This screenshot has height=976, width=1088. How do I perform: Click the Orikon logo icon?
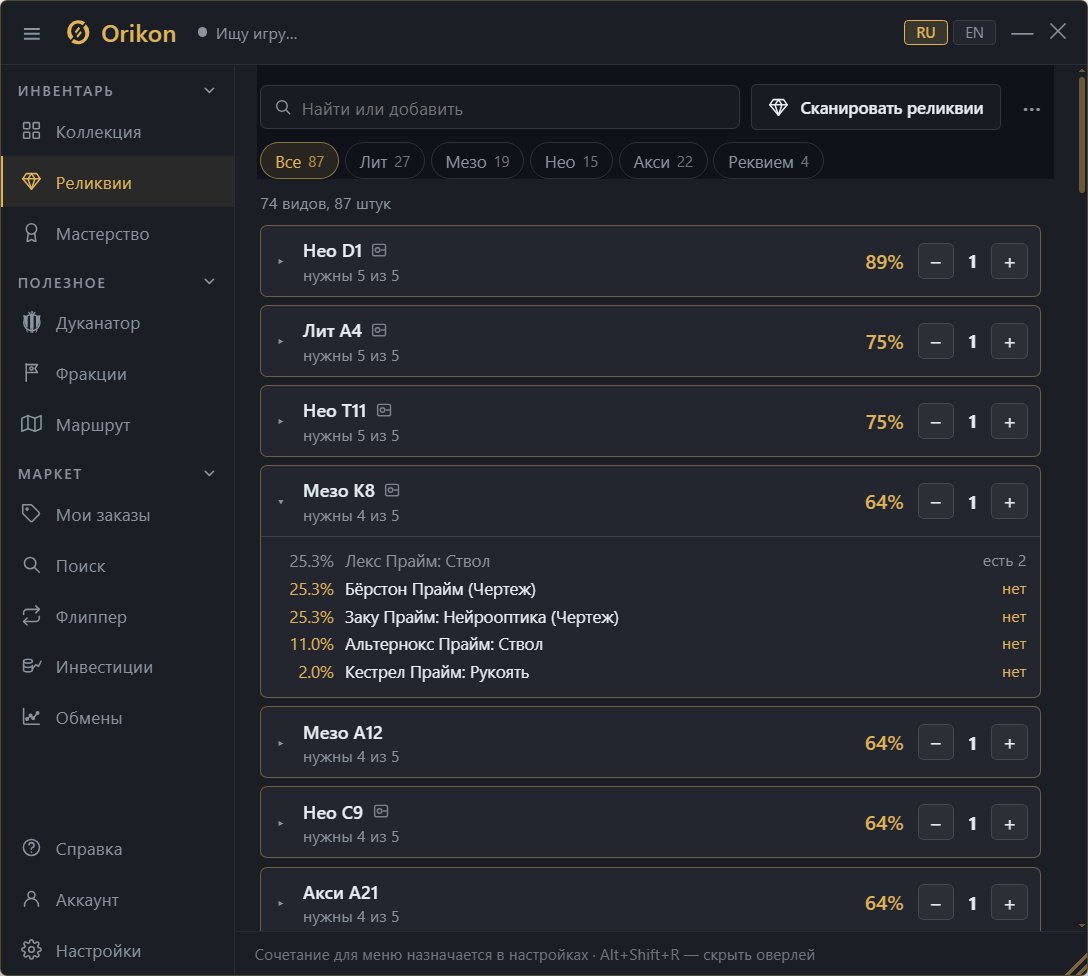pos(78,33)
